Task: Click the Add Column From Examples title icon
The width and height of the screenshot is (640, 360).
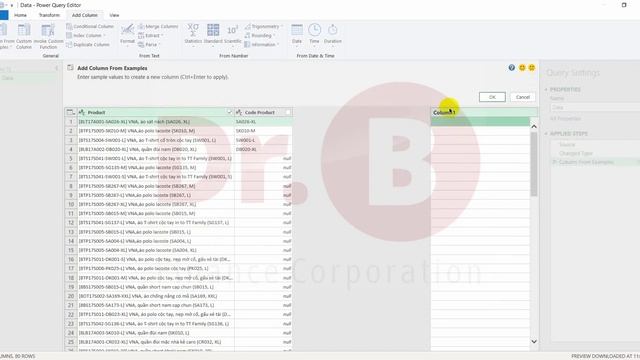Action: pos(70,68)
